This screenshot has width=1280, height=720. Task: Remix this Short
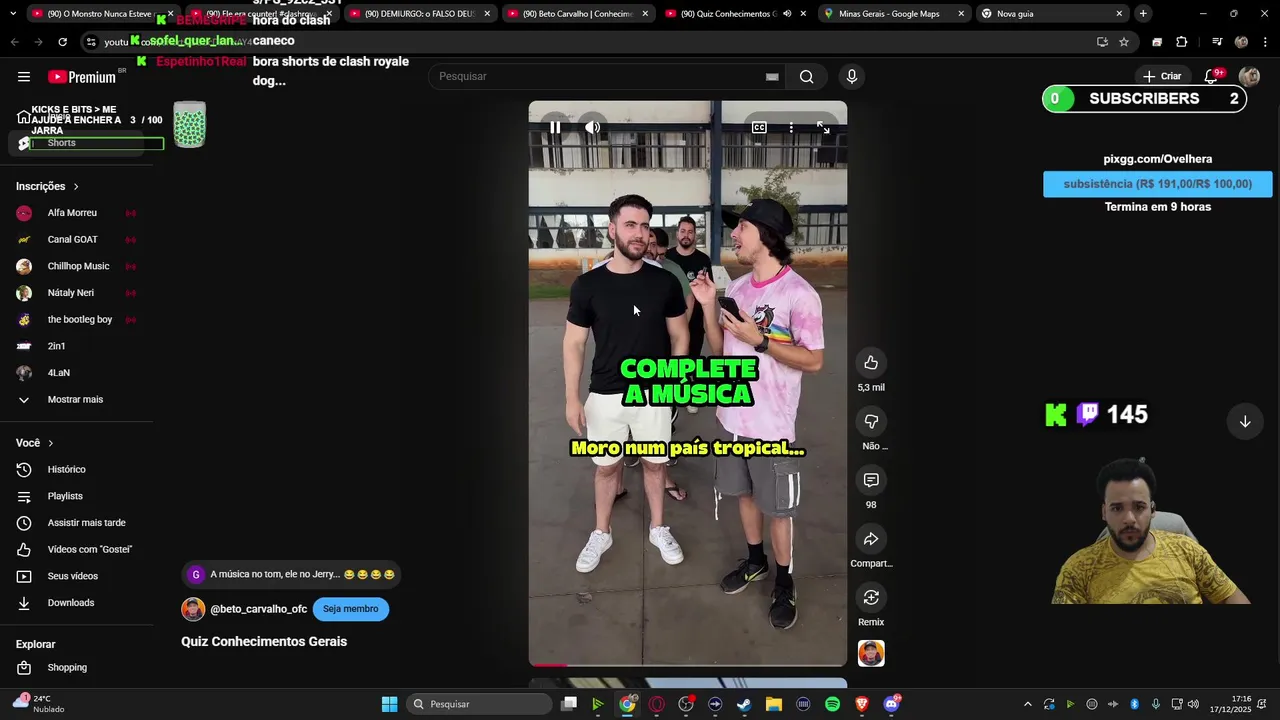[871, 597]
